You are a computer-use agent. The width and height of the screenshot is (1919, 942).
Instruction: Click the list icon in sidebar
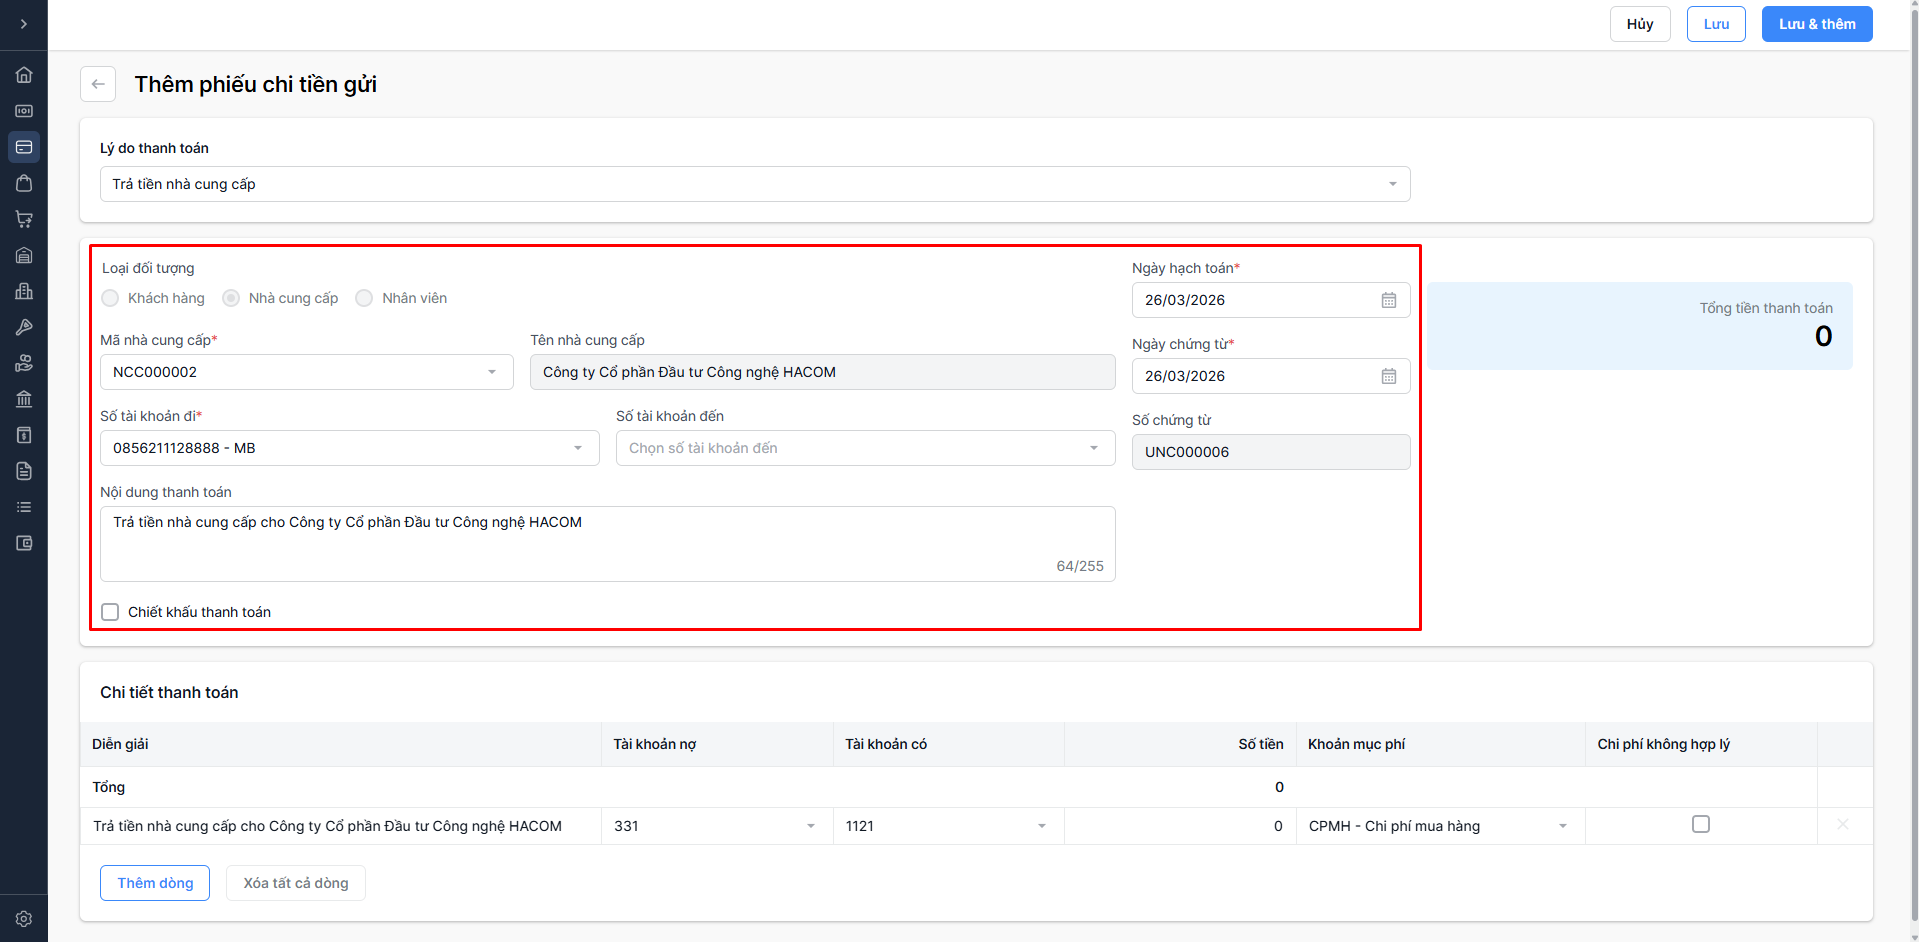24,507
